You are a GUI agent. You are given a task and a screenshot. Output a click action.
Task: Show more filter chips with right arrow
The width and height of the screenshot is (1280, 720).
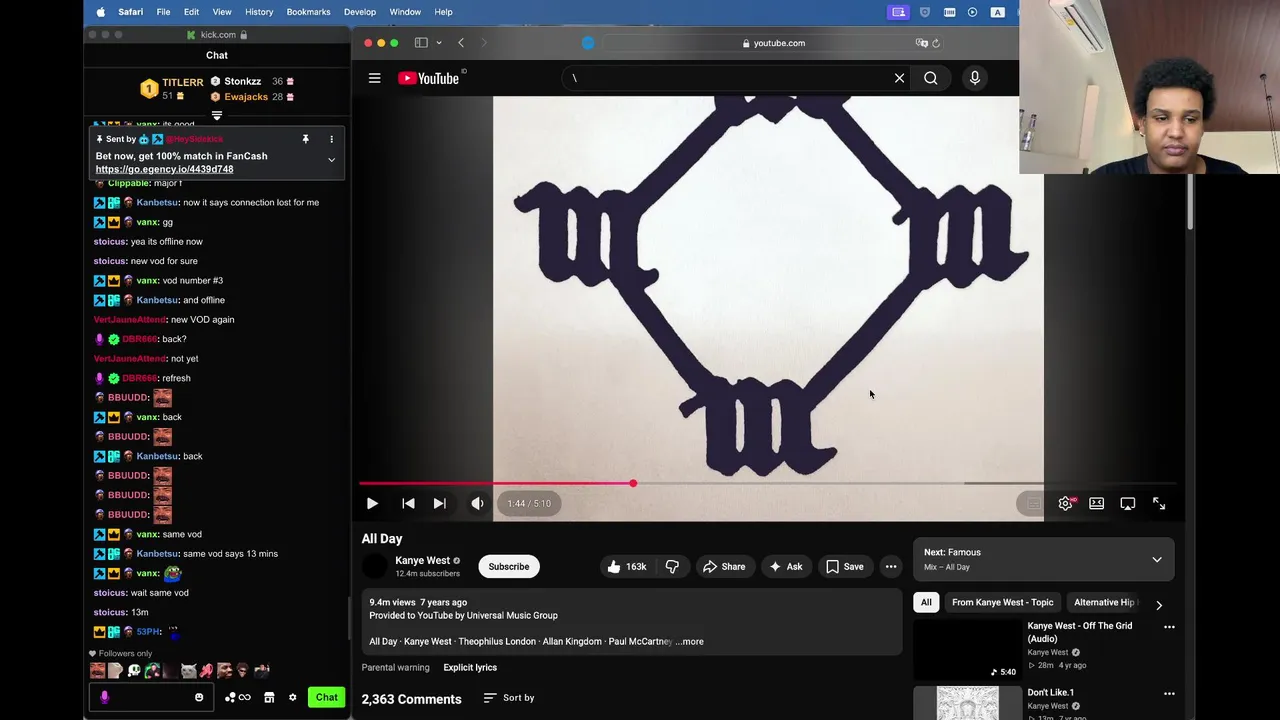(x=1159, y=604)
